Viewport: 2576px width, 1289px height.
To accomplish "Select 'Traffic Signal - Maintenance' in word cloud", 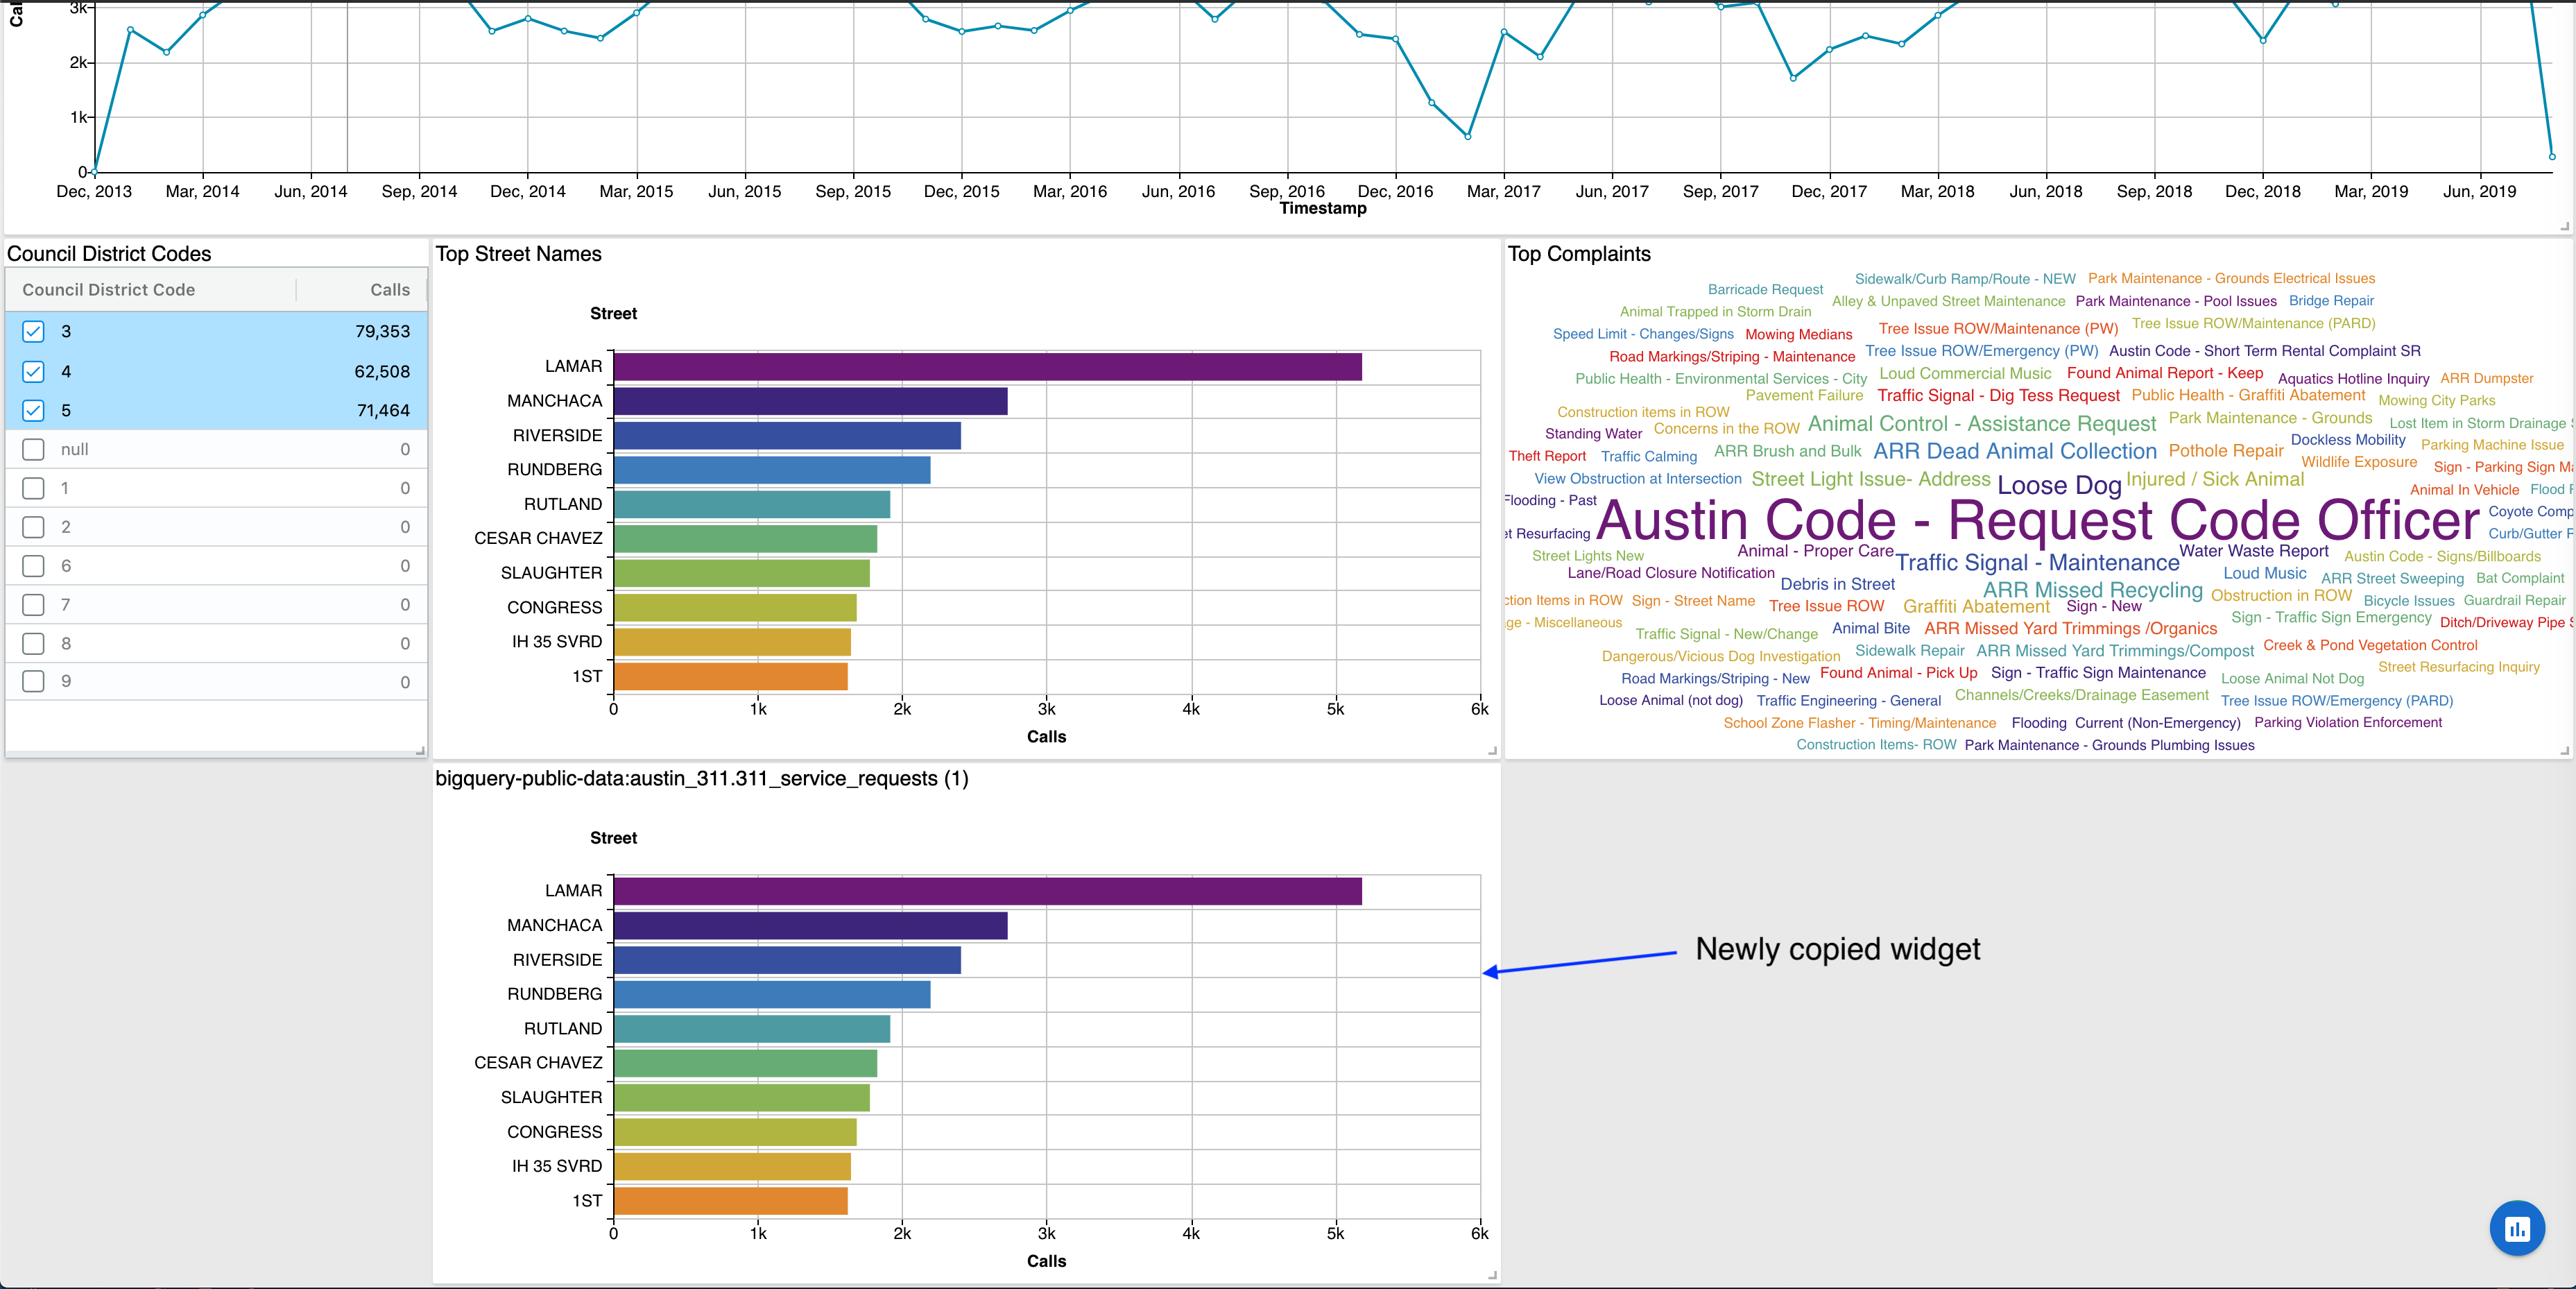I will point(2037,563).
